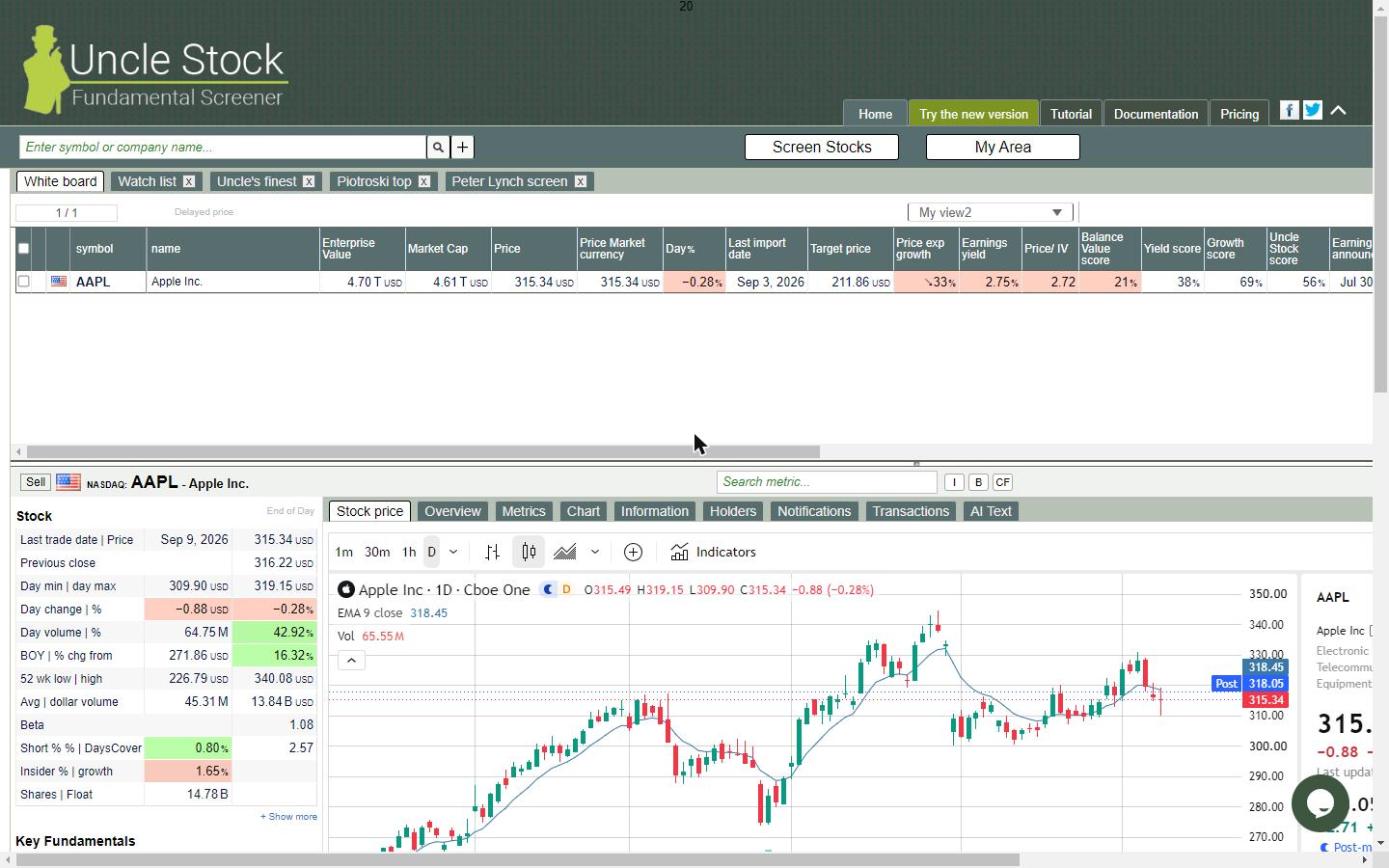Open the Tutorial link
The width and height of the screenshot is (1389, 868).
(x=1071, y=114)
